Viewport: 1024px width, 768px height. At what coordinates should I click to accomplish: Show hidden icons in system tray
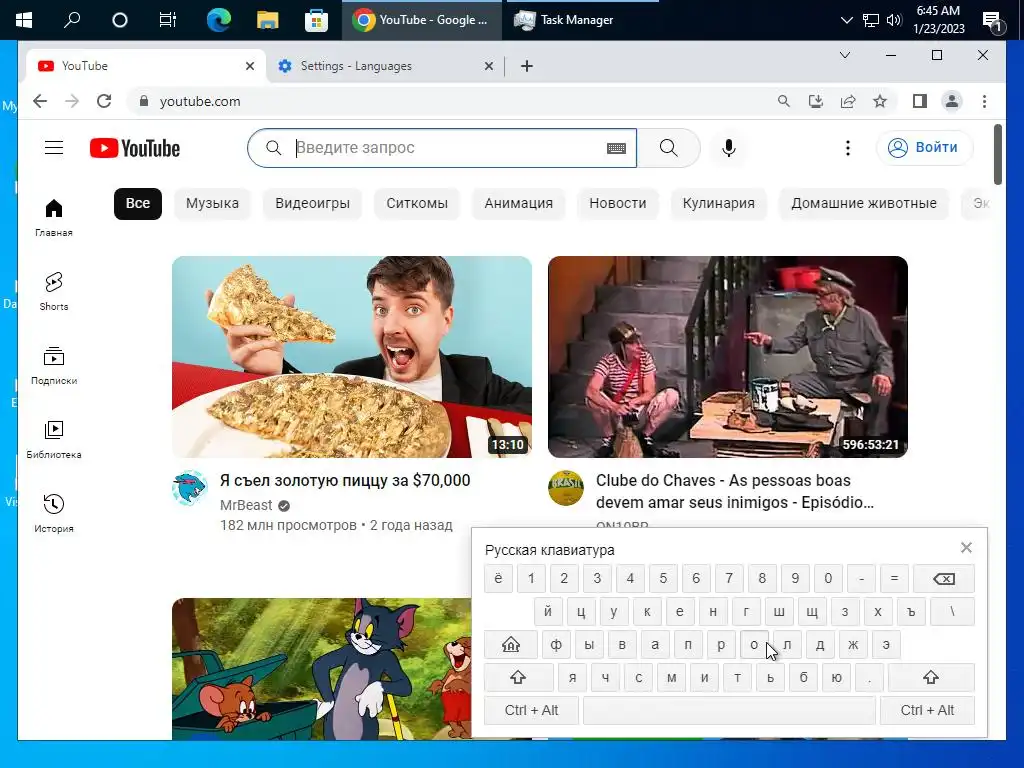846,20
